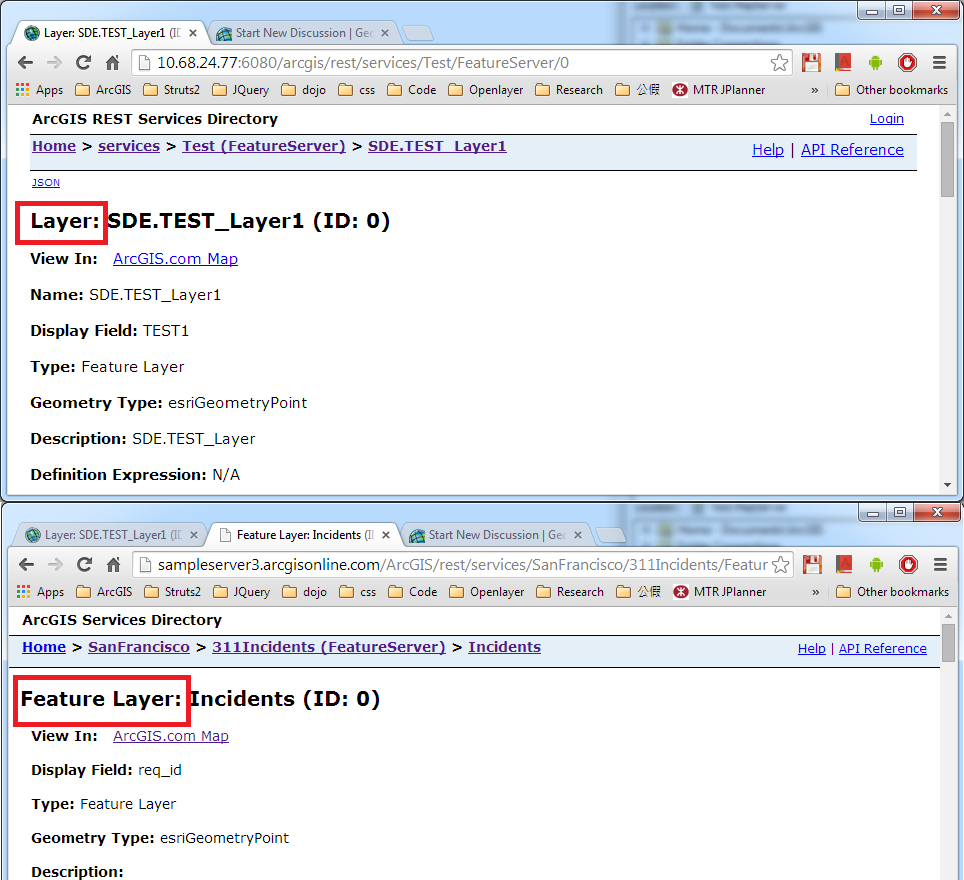The height and width of the screenshot is (880, 964).
Task: Open the dojo bookmark folder in bottom window
Action: pyautogui.click(x=304, y=592)
